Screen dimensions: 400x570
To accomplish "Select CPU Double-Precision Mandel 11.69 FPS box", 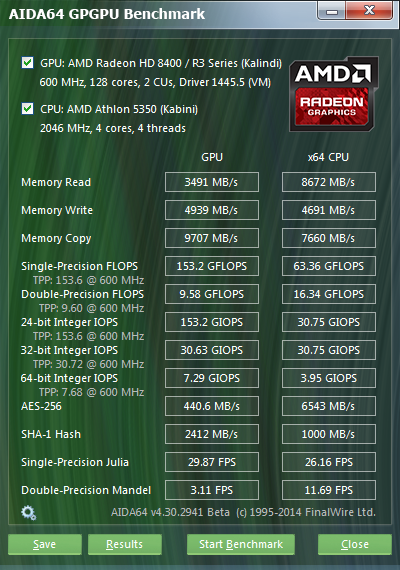I will point(329,490).
